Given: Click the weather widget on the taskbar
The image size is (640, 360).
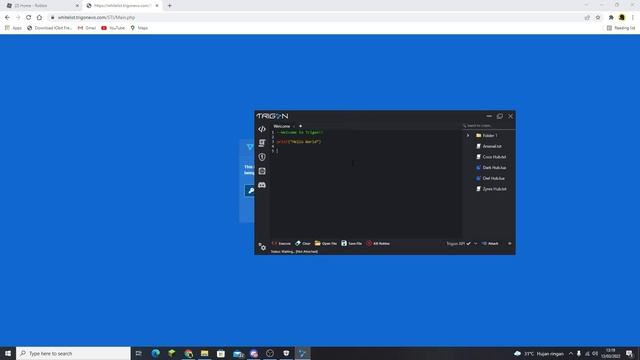Looking at the screenshot, I should coord(539,353).
